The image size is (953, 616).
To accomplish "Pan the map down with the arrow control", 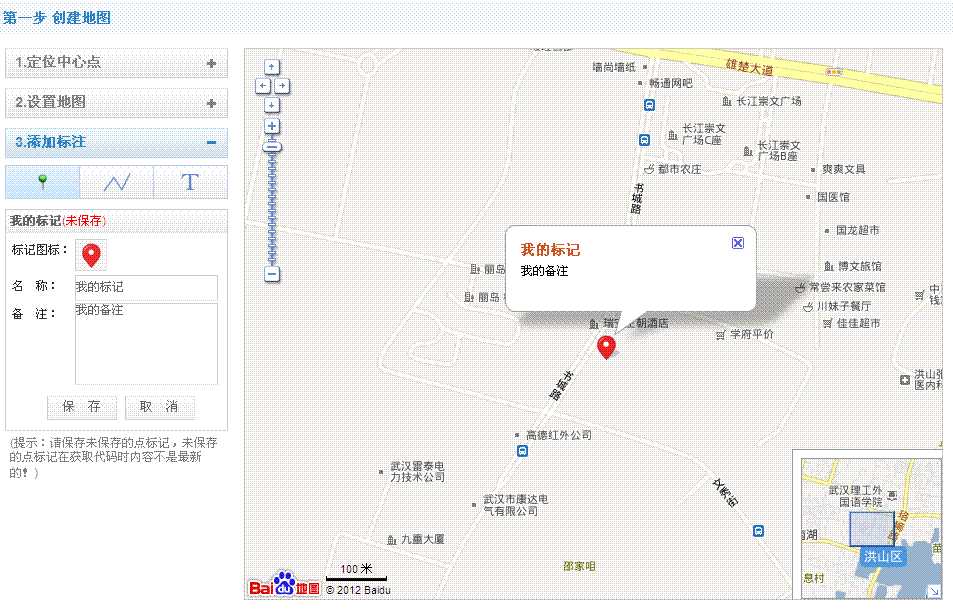I will 272,104.
